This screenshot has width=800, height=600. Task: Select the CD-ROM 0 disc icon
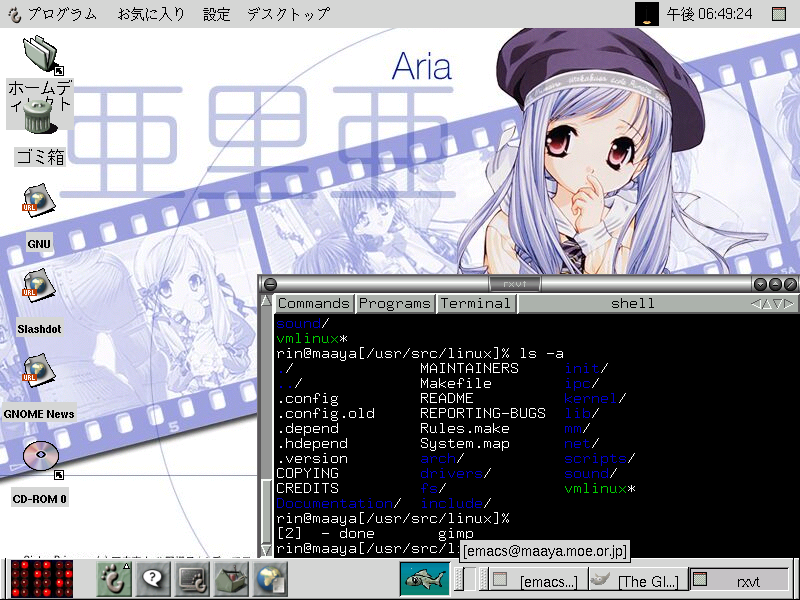tap(42, 457)
